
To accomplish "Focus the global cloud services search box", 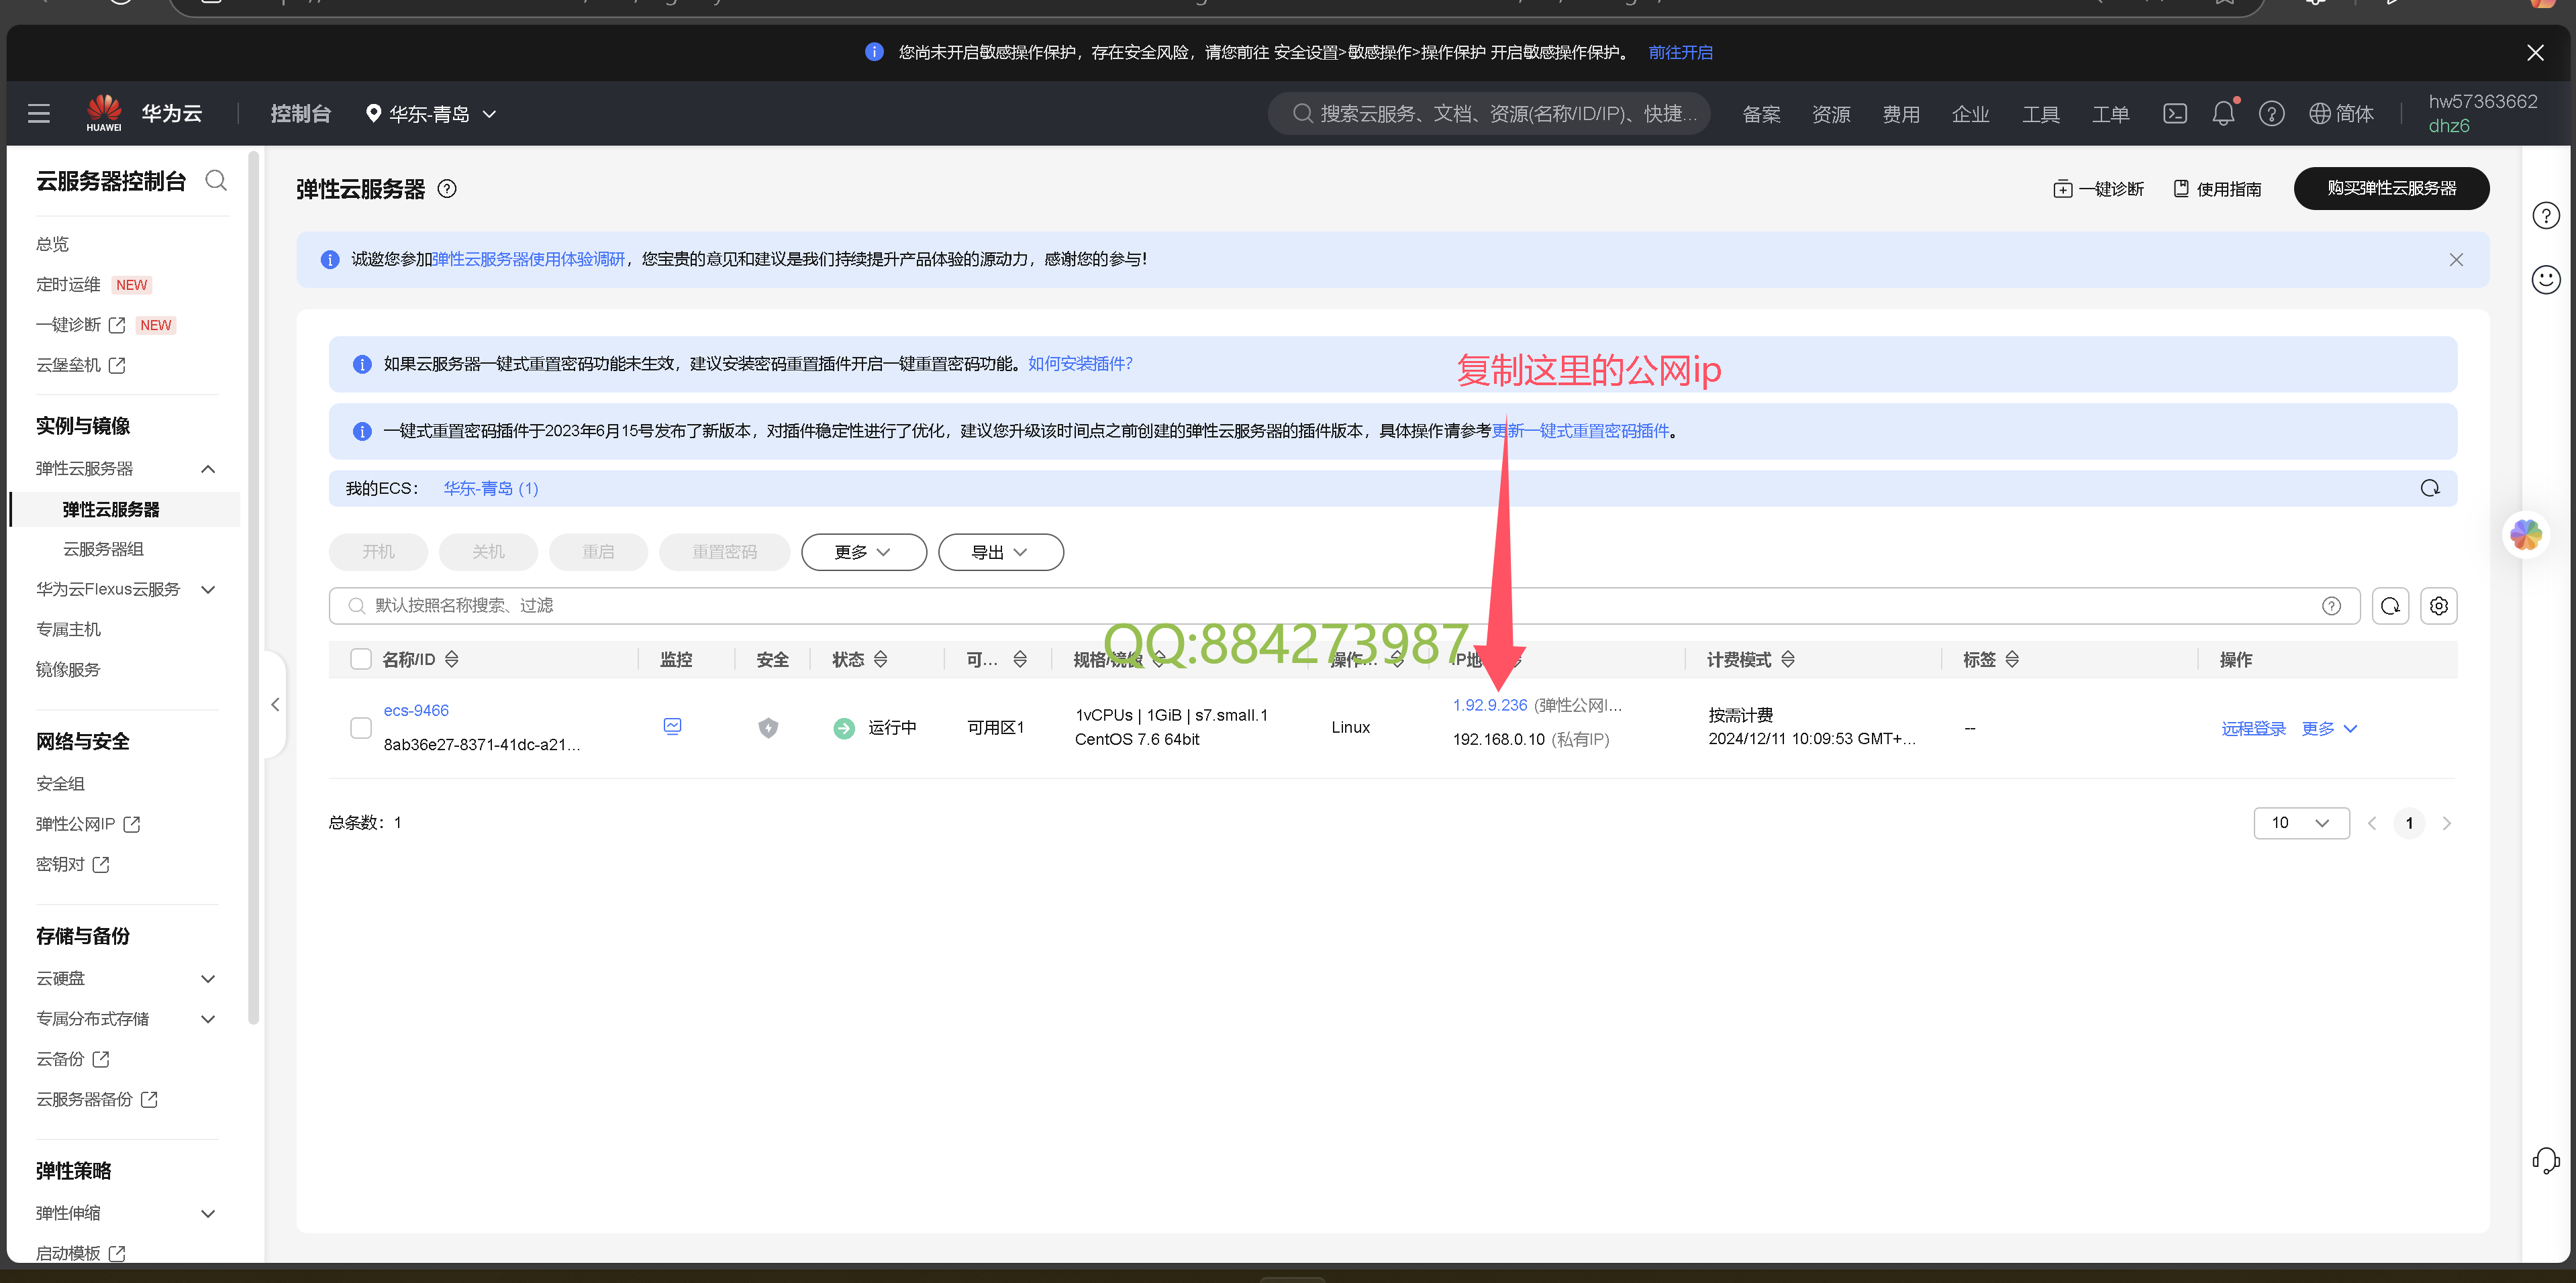I will click(x=1489, y=114).
